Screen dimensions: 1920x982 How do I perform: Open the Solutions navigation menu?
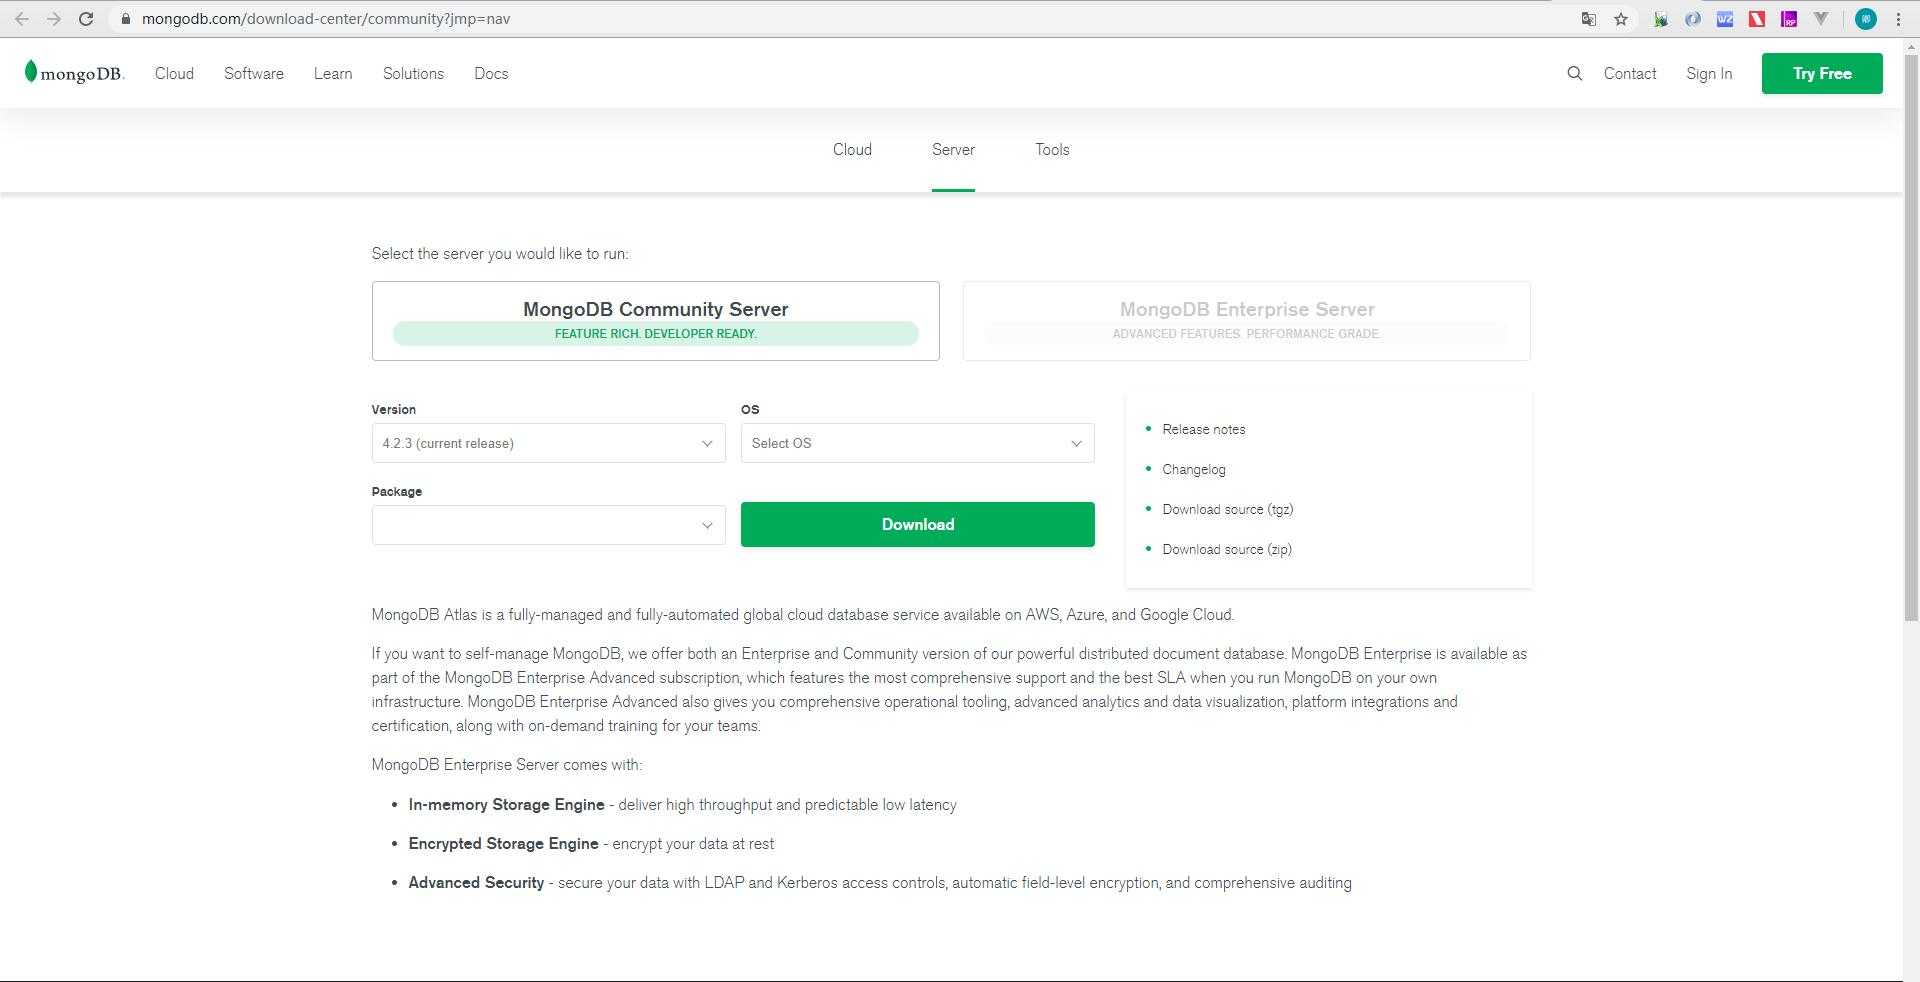pyautogui.click(x=413, y=74)
